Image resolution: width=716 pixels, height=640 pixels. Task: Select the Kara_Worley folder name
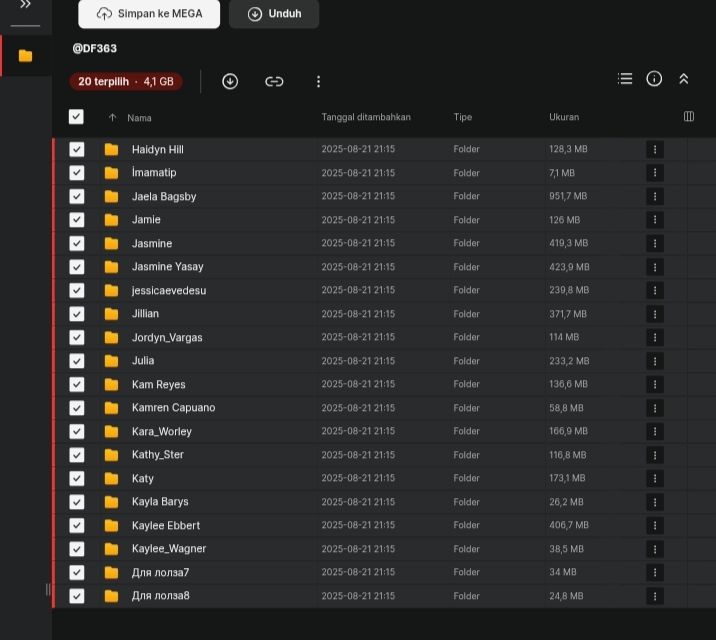coord(162,431)
